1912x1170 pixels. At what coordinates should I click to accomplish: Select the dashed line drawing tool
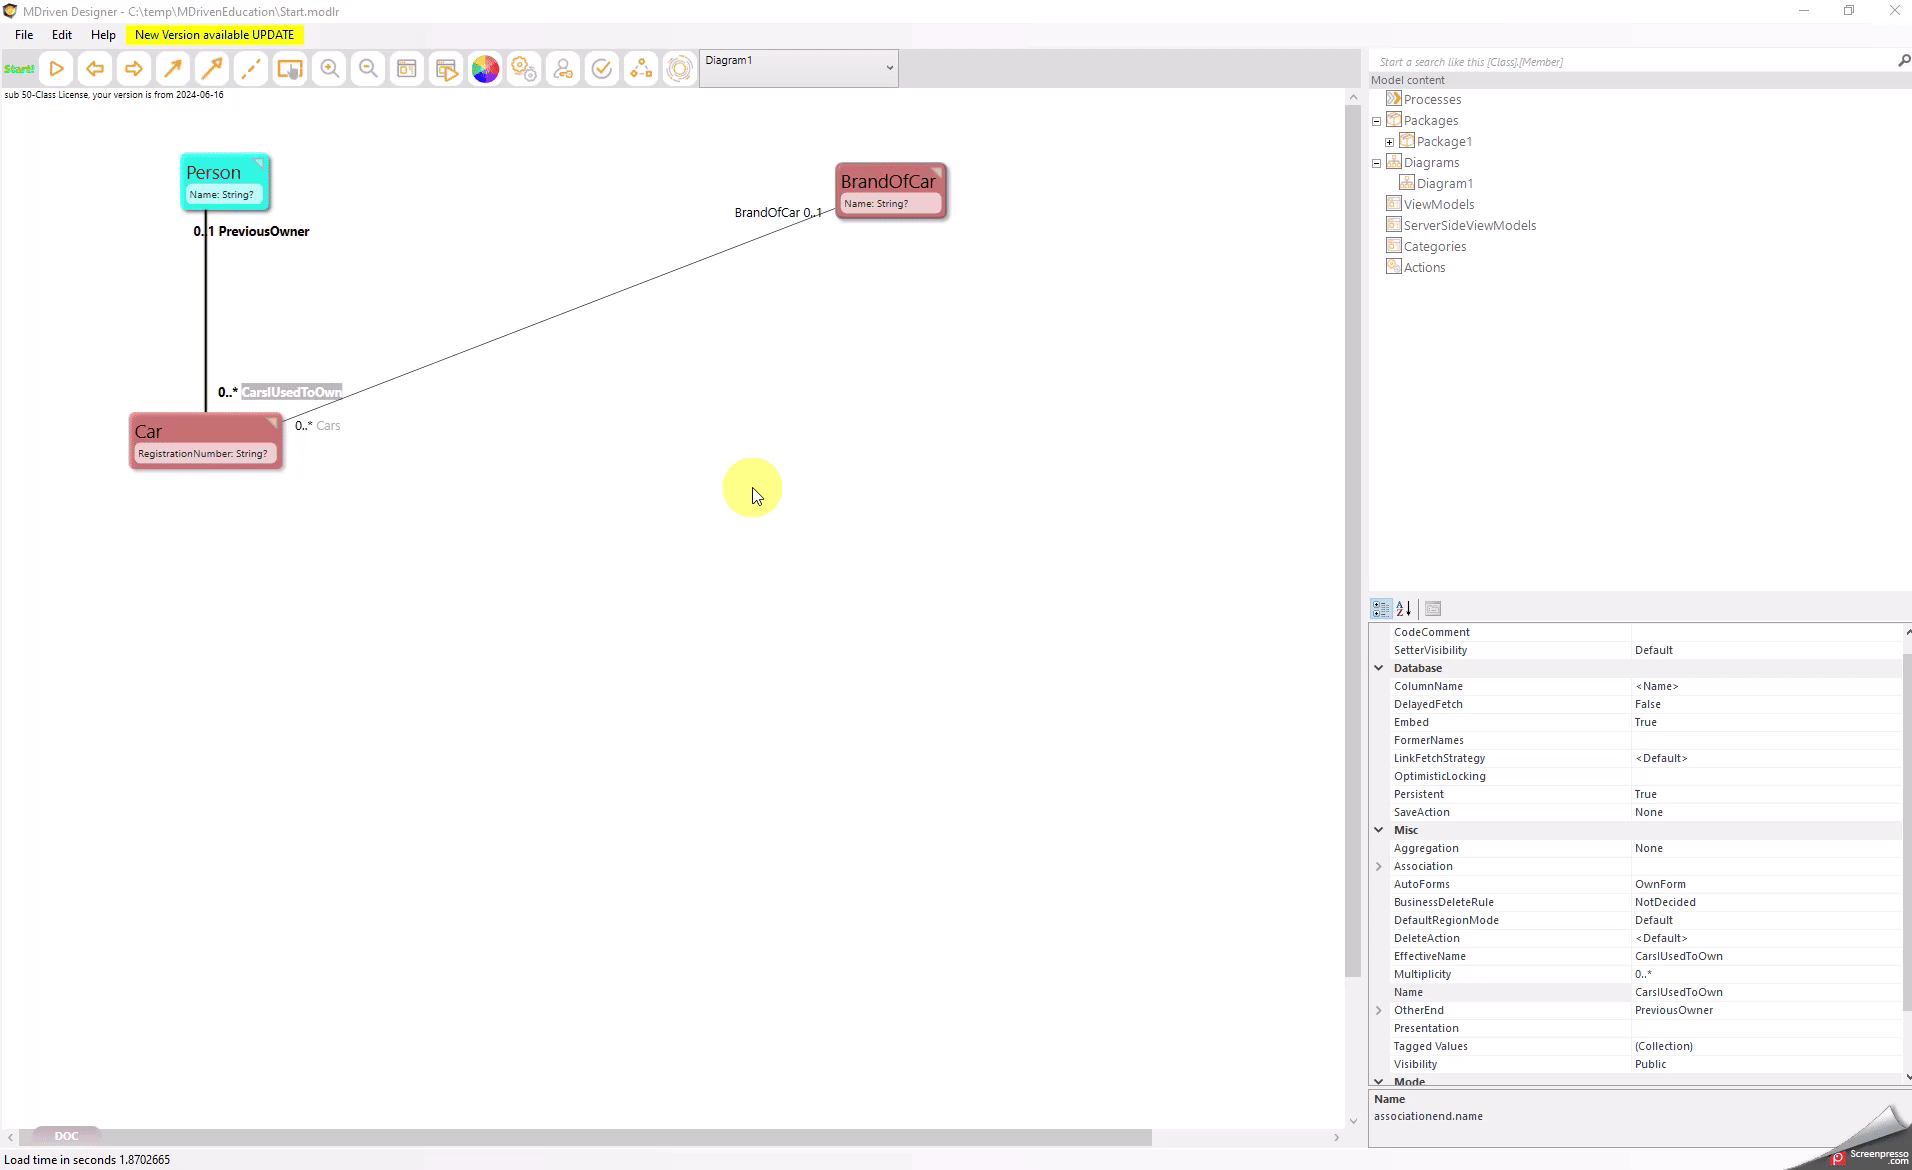[x=251, y=69]
